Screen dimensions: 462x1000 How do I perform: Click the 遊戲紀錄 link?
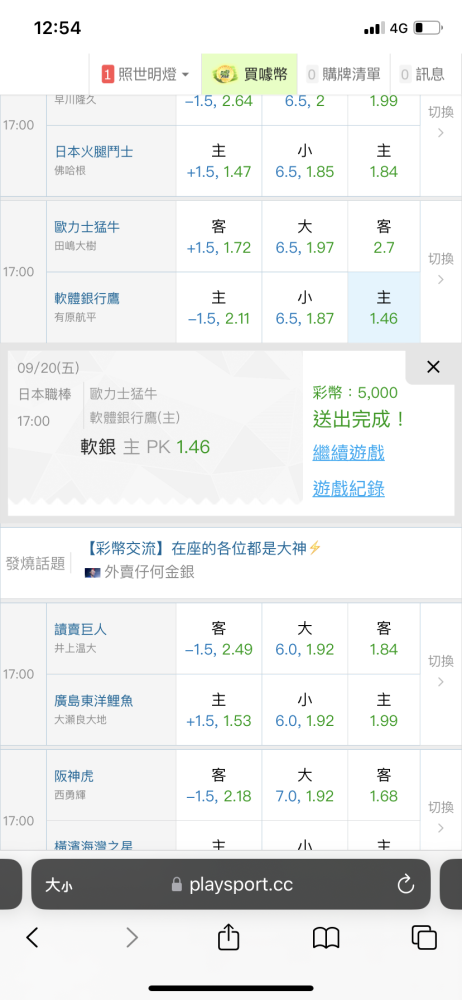click(x=349, y=489)
